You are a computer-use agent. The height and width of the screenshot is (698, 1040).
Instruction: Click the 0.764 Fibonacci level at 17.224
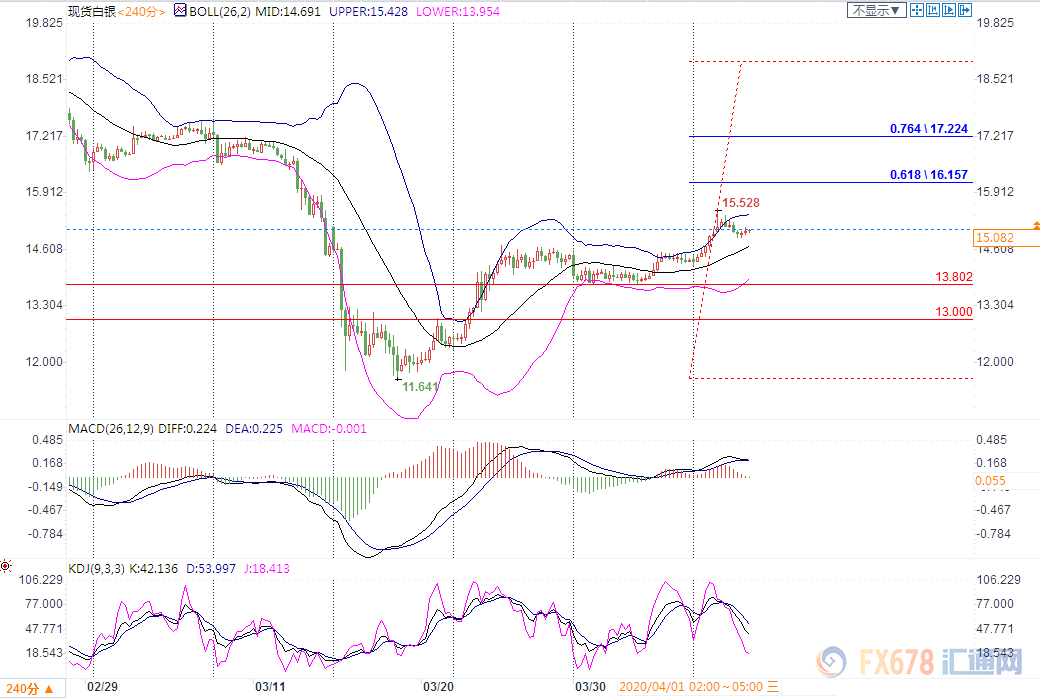tap(928, 129)
